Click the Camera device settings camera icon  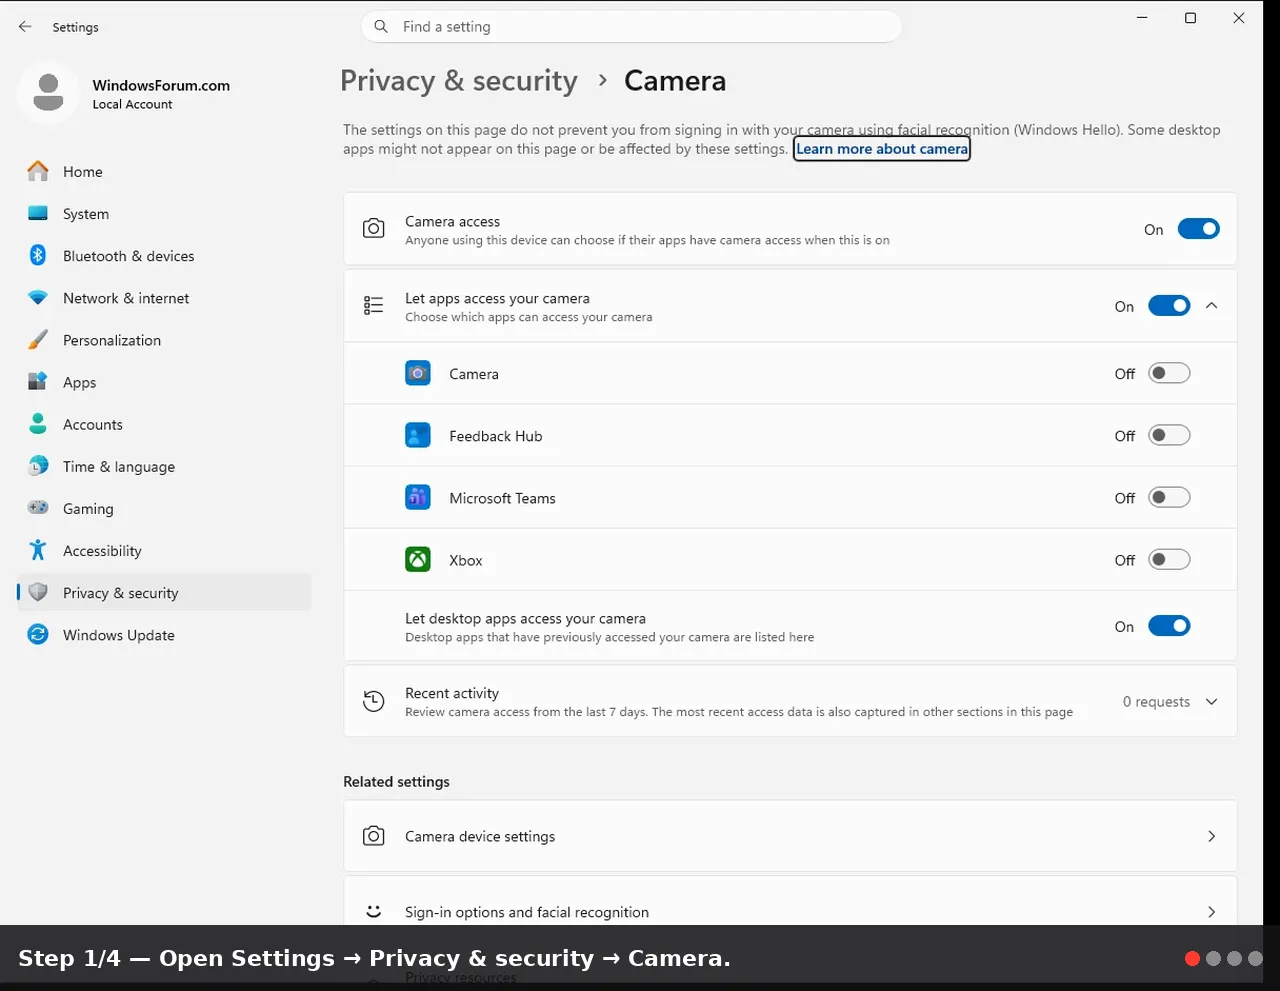click(374, 836)
